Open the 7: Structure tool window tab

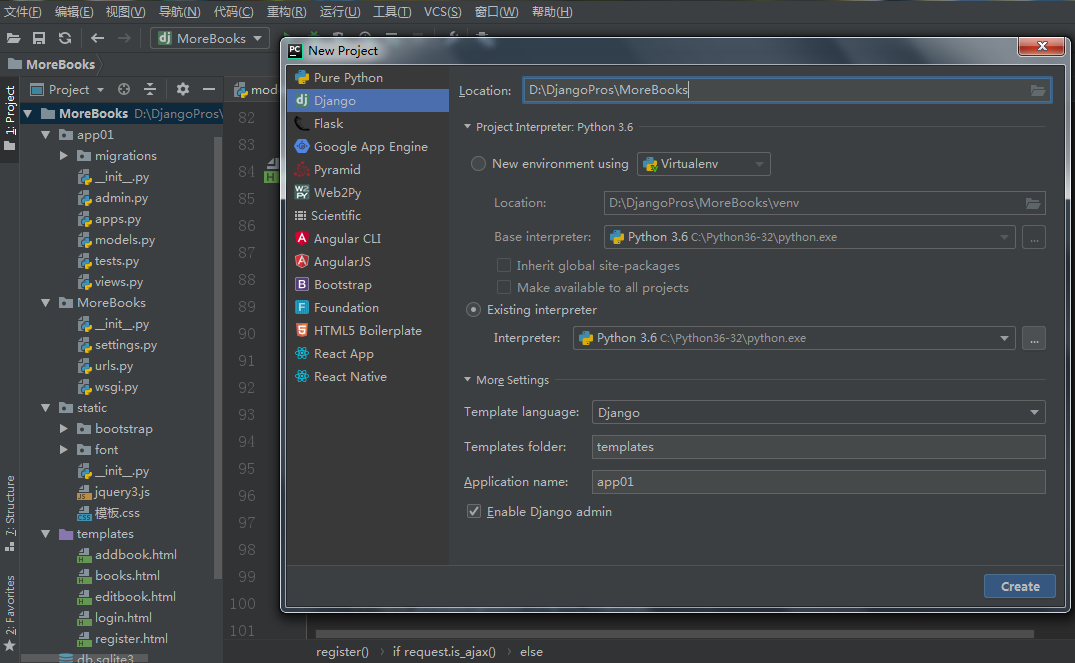(x=10, y=513)
